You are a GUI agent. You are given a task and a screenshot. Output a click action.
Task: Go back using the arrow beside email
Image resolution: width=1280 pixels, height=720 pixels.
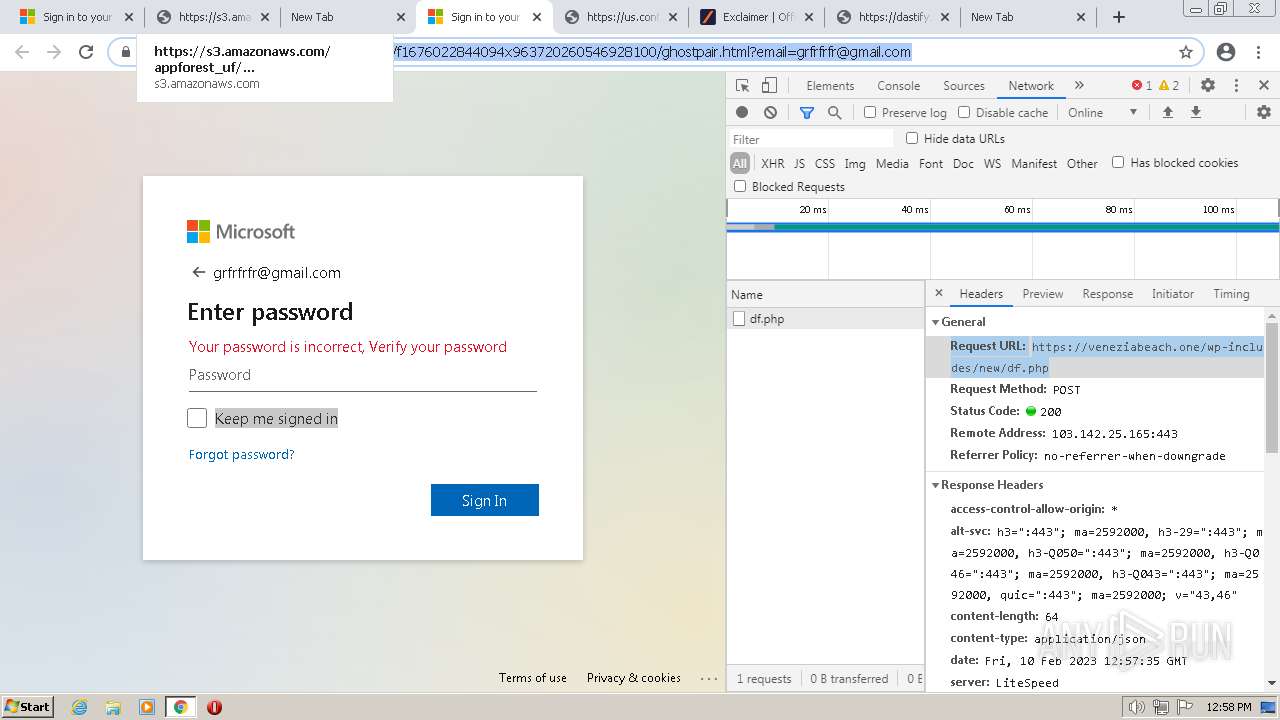click(x=198, y=272)
